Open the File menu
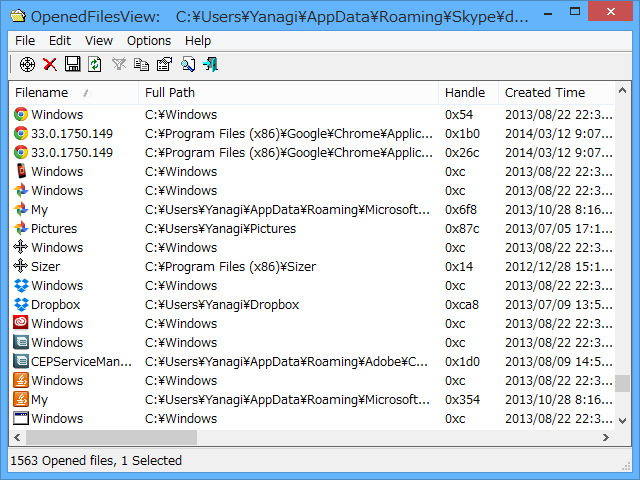 click(25, 41)
